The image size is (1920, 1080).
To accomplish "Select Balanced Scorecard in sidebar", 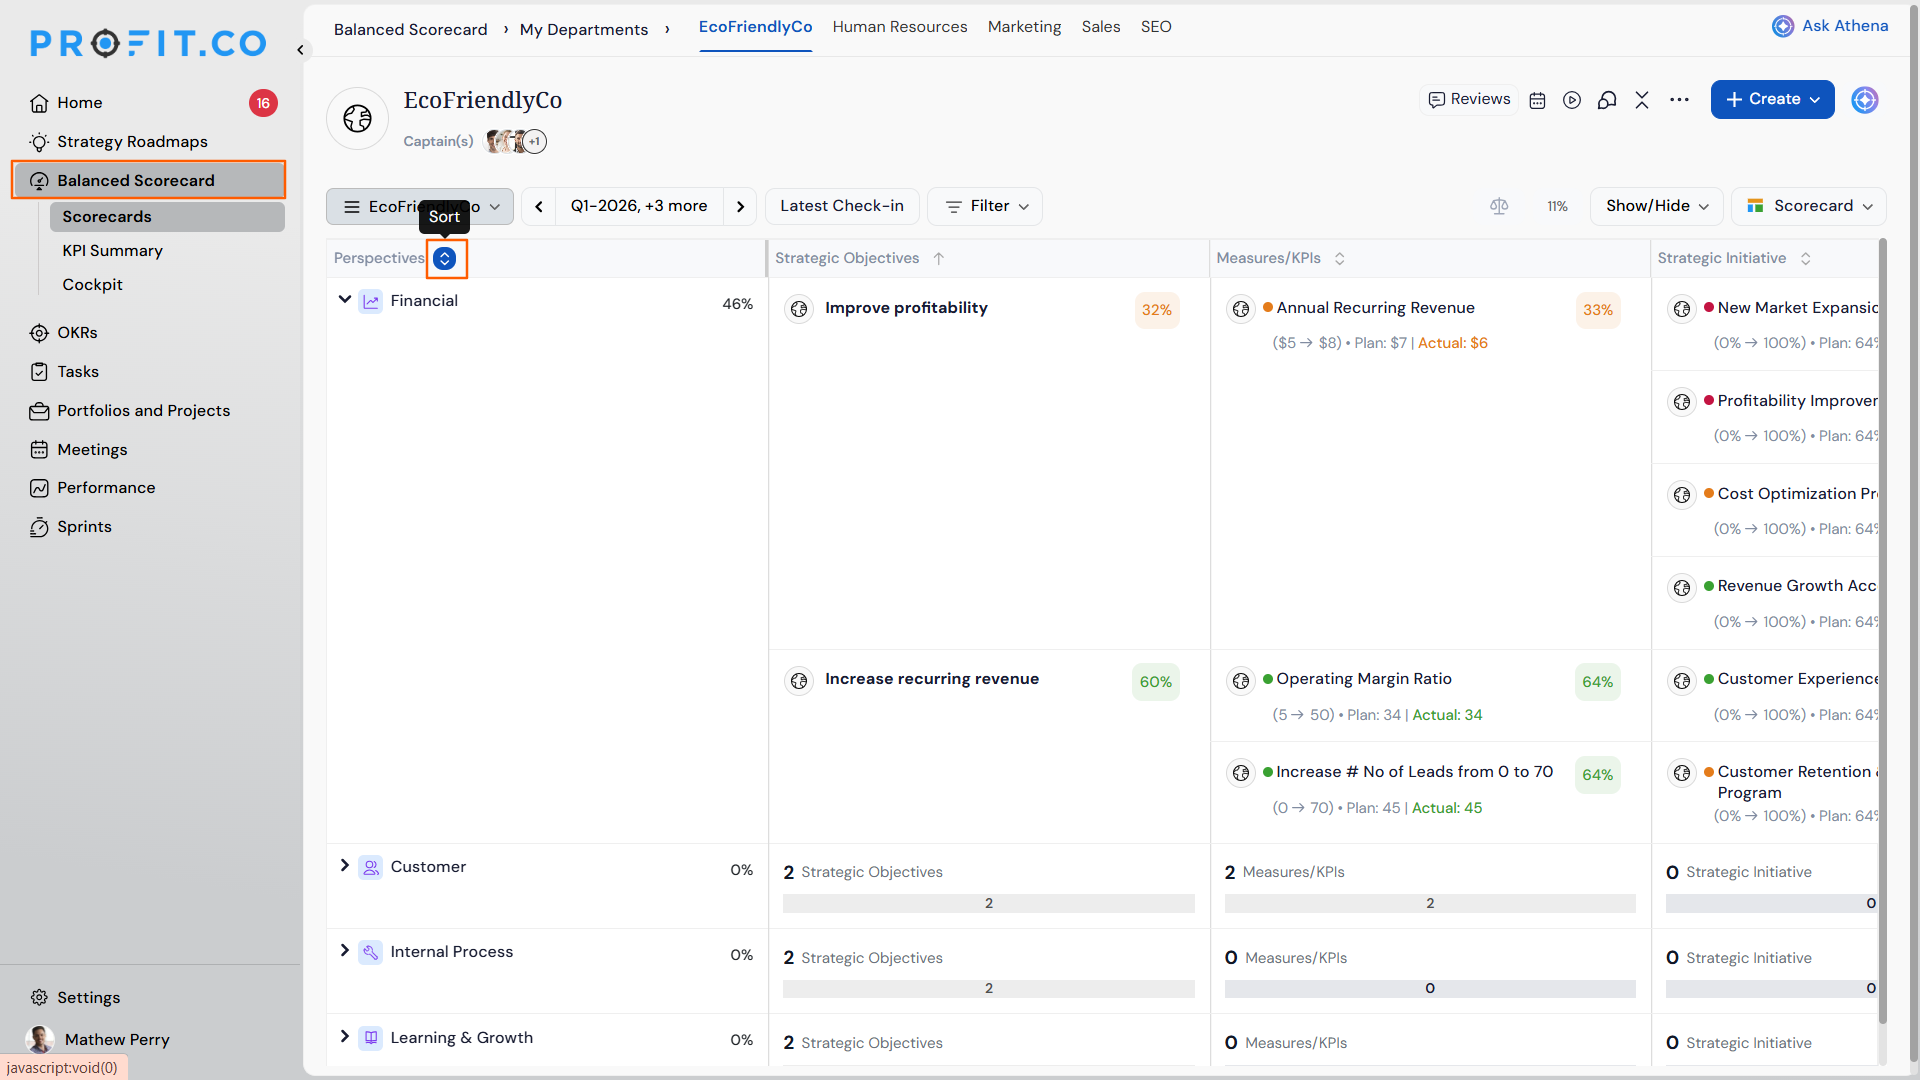I will 149,180.
